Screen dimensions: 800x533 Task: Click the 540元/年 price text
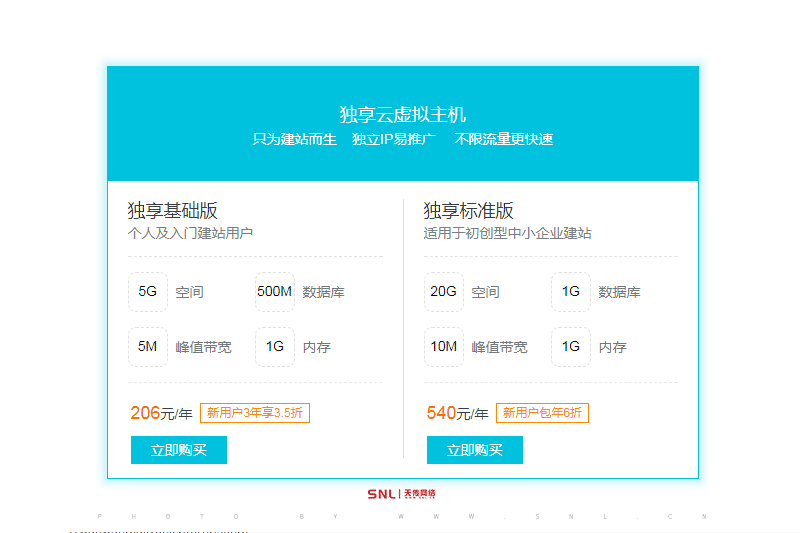(x=457, y=413)
